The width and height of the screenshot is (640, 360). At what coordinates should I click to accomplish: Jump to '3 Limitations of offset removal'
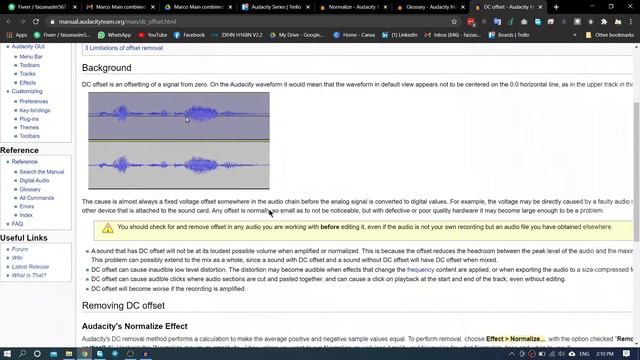pyautogui.click(x=124, y=48)
